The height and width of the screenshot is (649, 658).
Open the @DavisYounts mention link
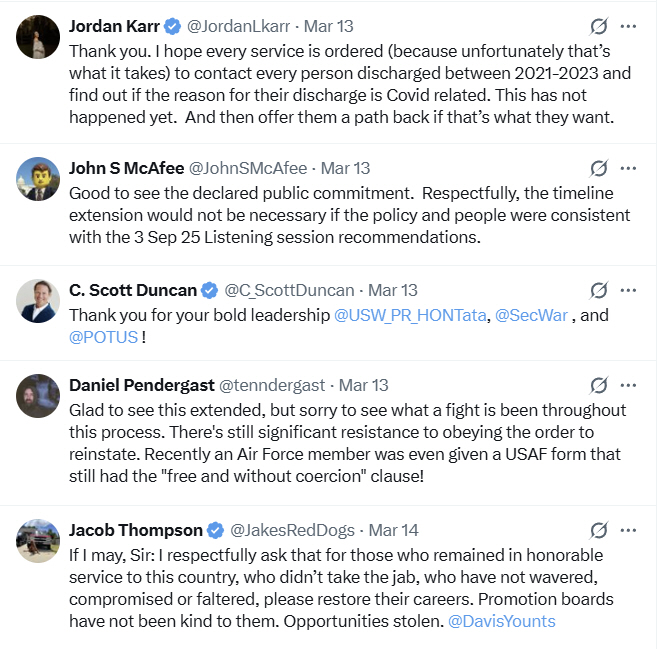(x=500, y=621)
